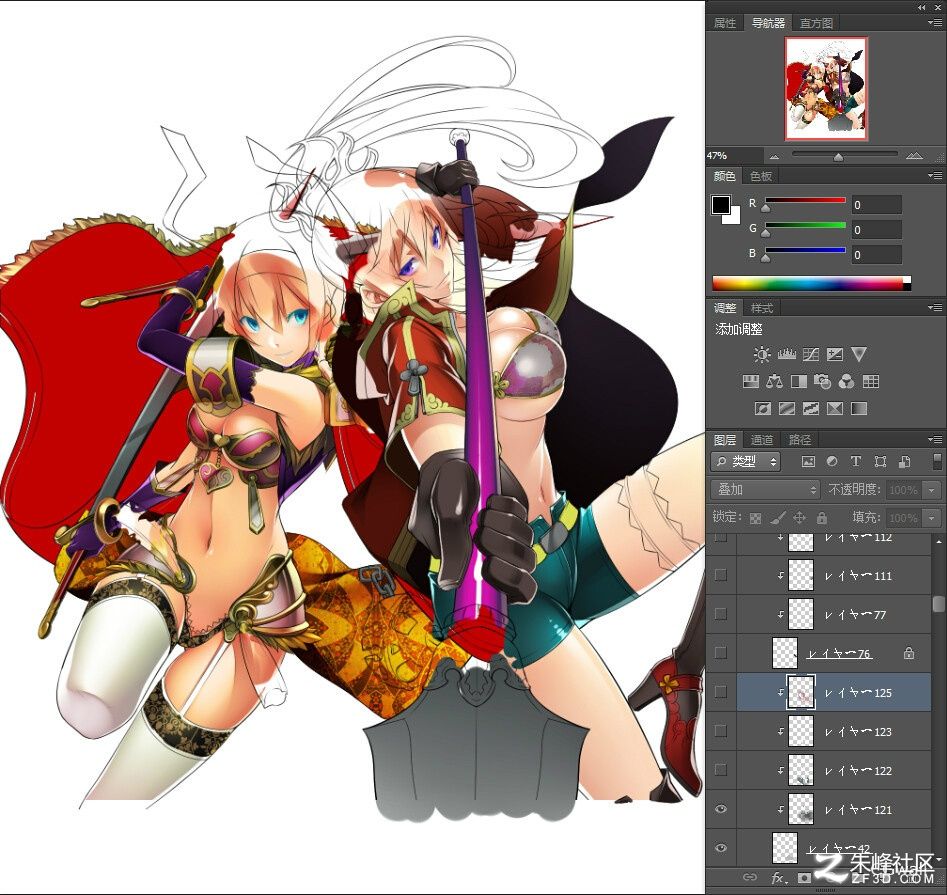Pick a color from the spectrum ramp
The image size is (947, 895).
tap(811, 284)
